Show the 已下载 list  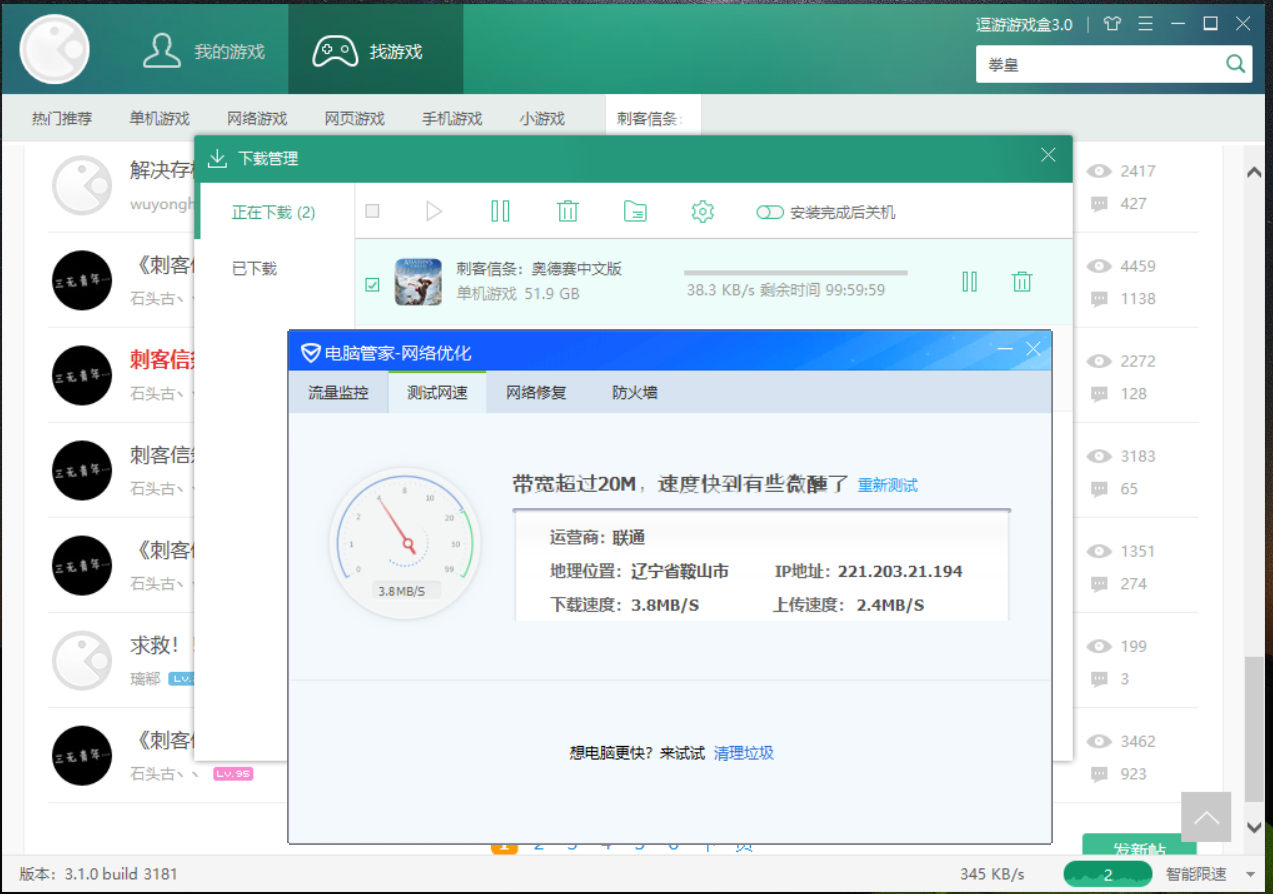coord(254,268)
